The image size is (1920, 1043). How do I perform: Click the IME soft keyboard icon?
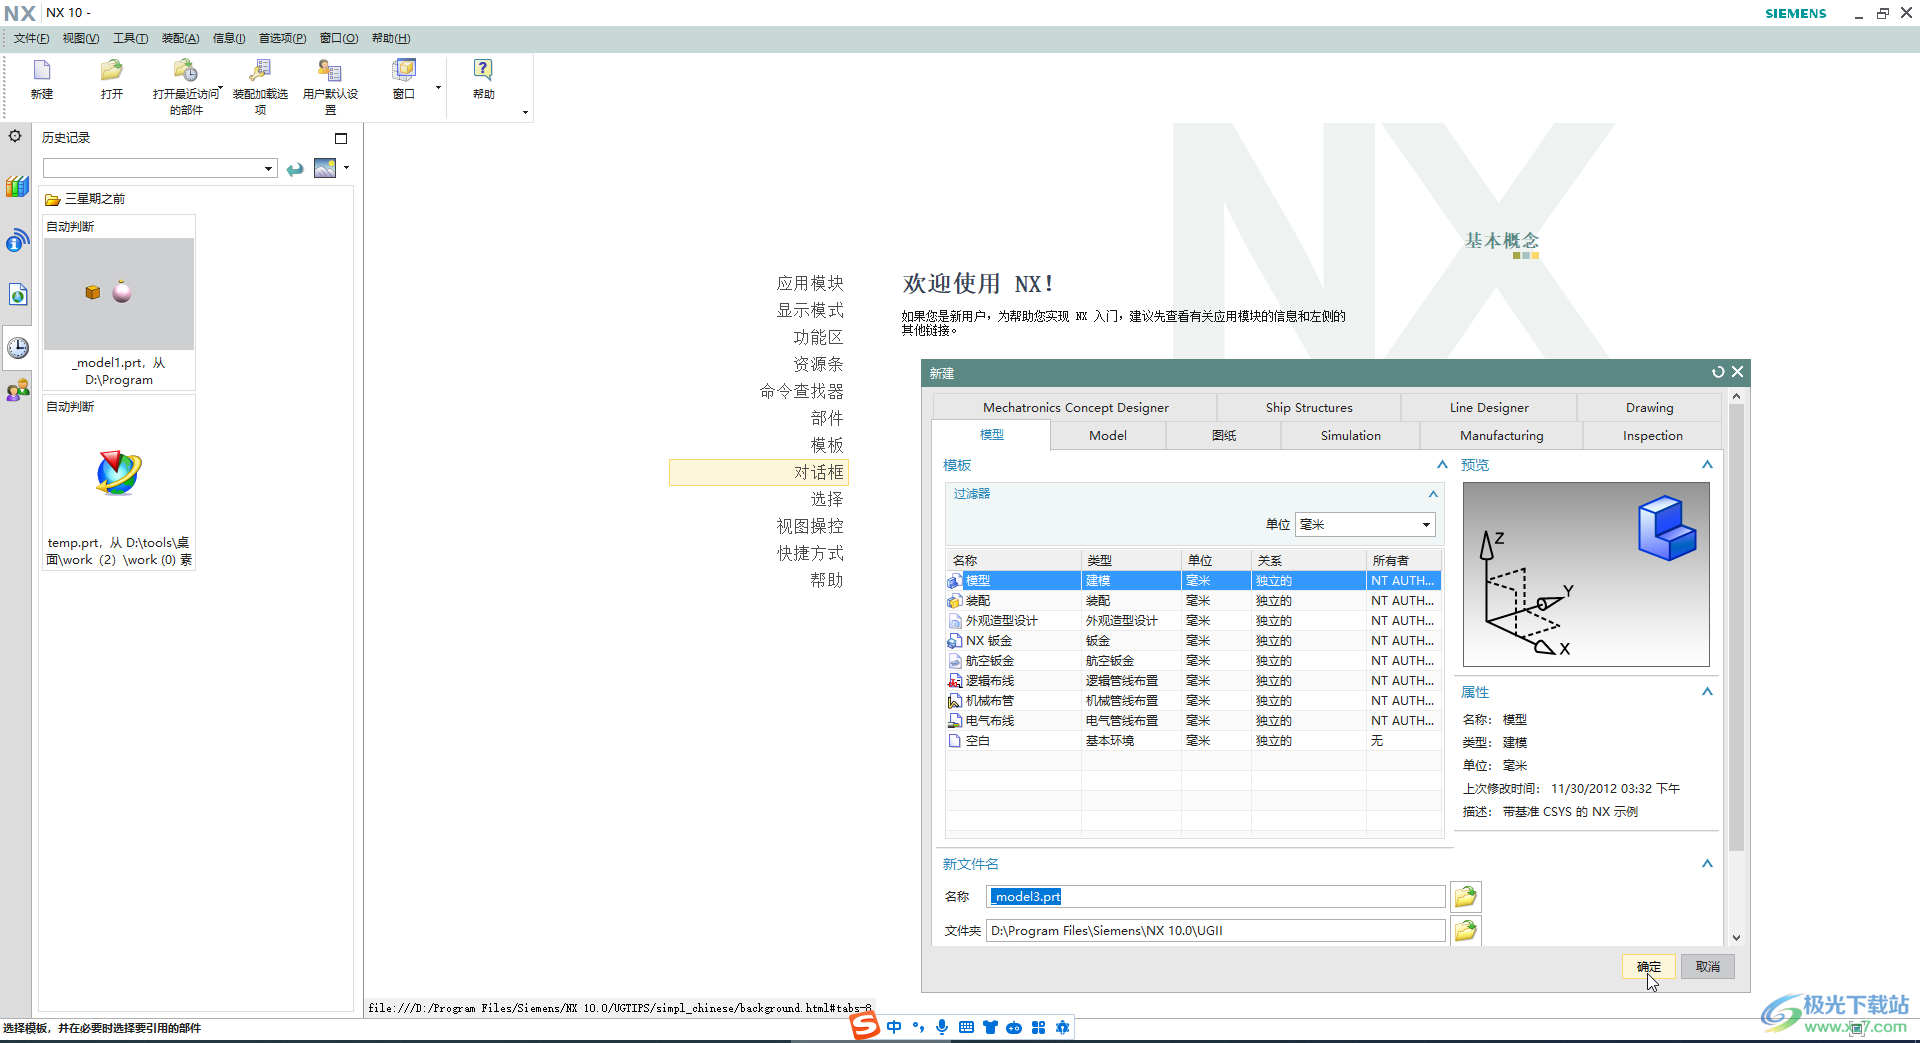point(966,1027)
